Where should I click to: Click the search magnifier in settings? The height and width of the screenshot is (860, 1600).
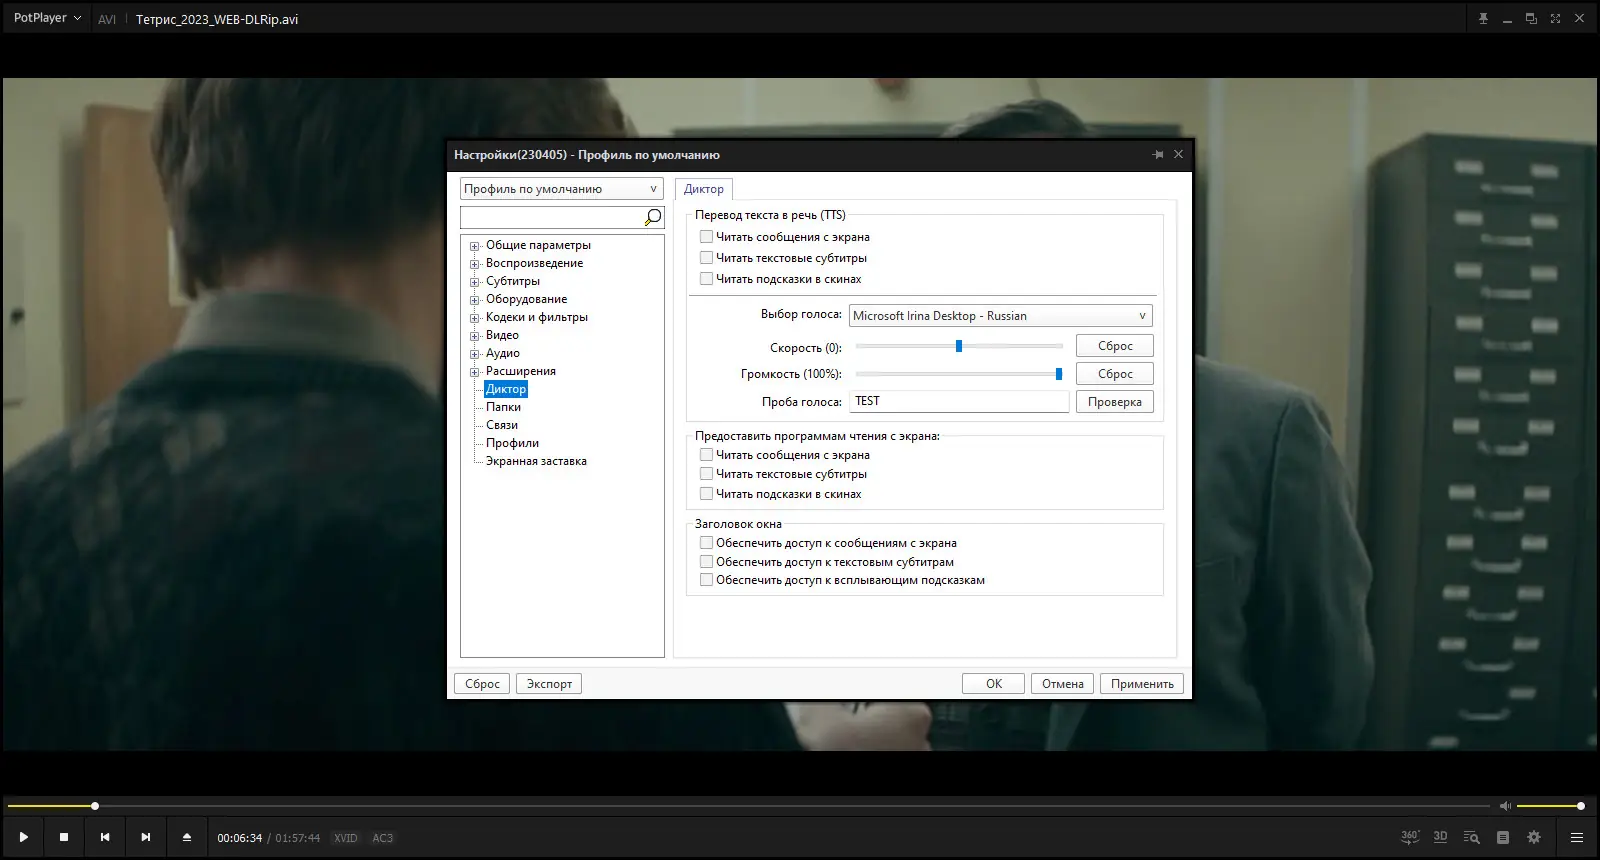coord(653,217)
